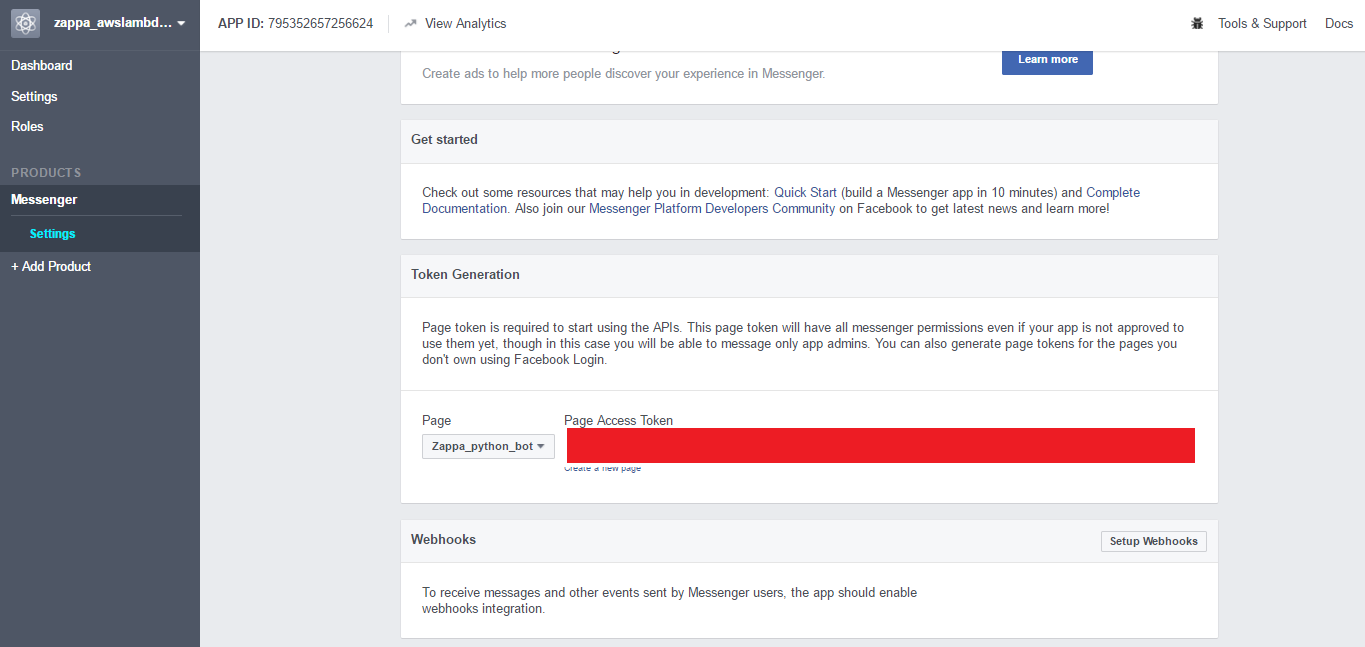
Task: Open the top-level Settings sidebar item
Action: tap(34, 96)
